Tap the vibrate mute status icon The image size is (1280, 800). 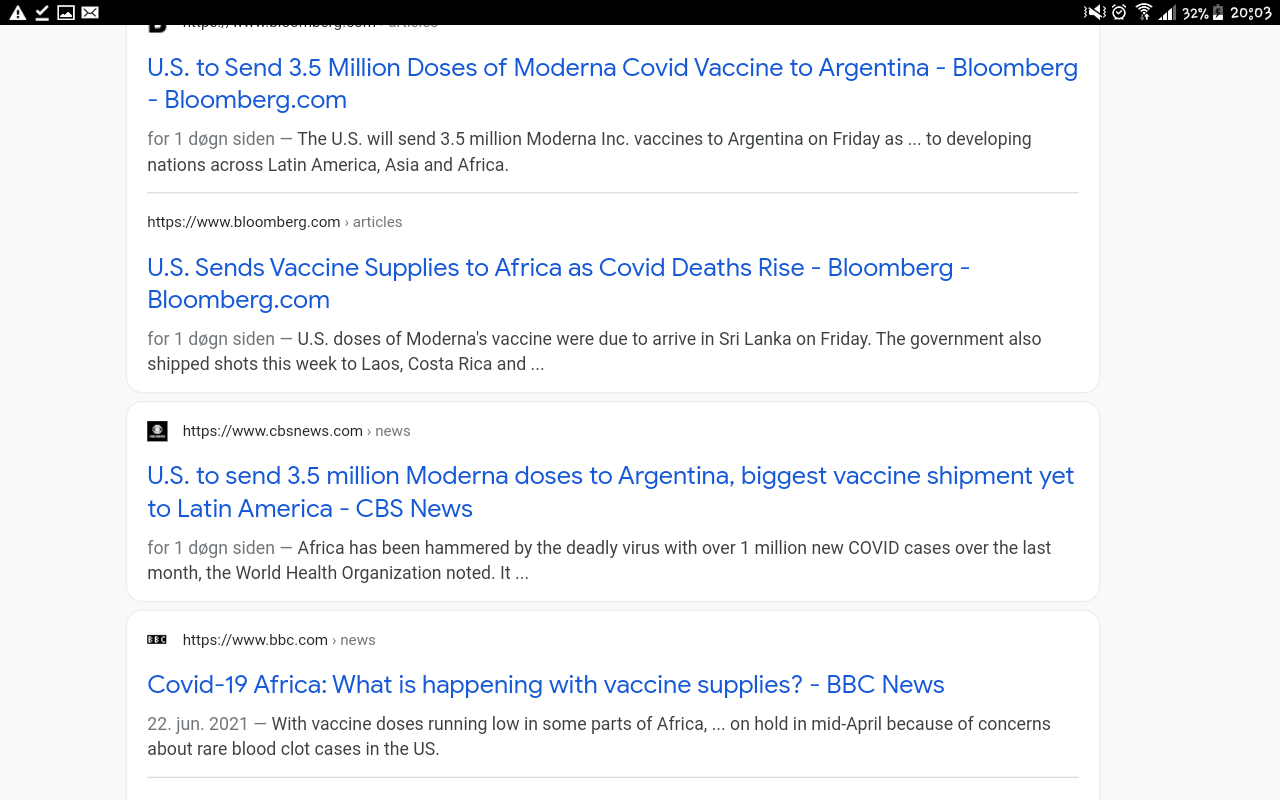tap(1094, 12)
